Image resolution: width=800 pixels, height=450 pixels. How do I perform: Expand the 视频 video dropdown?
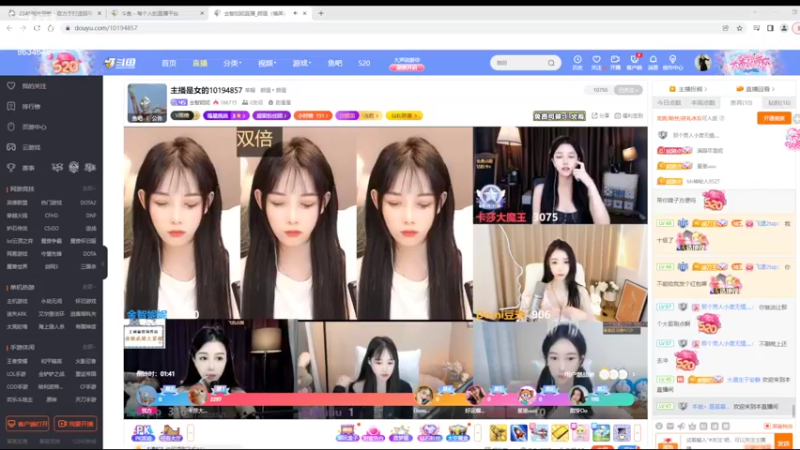266,63
